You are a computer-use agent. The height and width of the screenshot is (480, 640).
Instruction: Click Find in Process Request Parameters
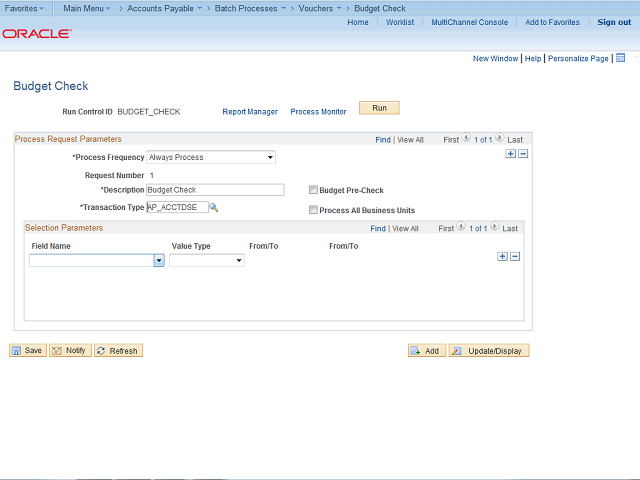pos(383,140)
